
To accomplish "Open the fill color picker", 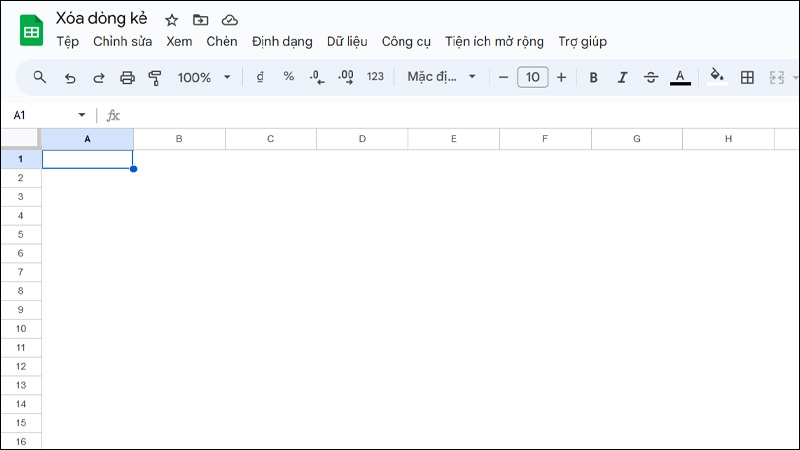I will click(717, 77).
